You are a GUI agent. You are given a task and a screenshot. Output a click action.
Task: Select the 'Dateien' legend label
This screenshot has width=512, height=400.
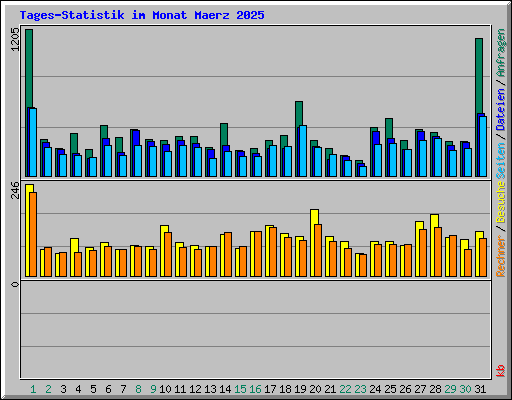(501, 109)
